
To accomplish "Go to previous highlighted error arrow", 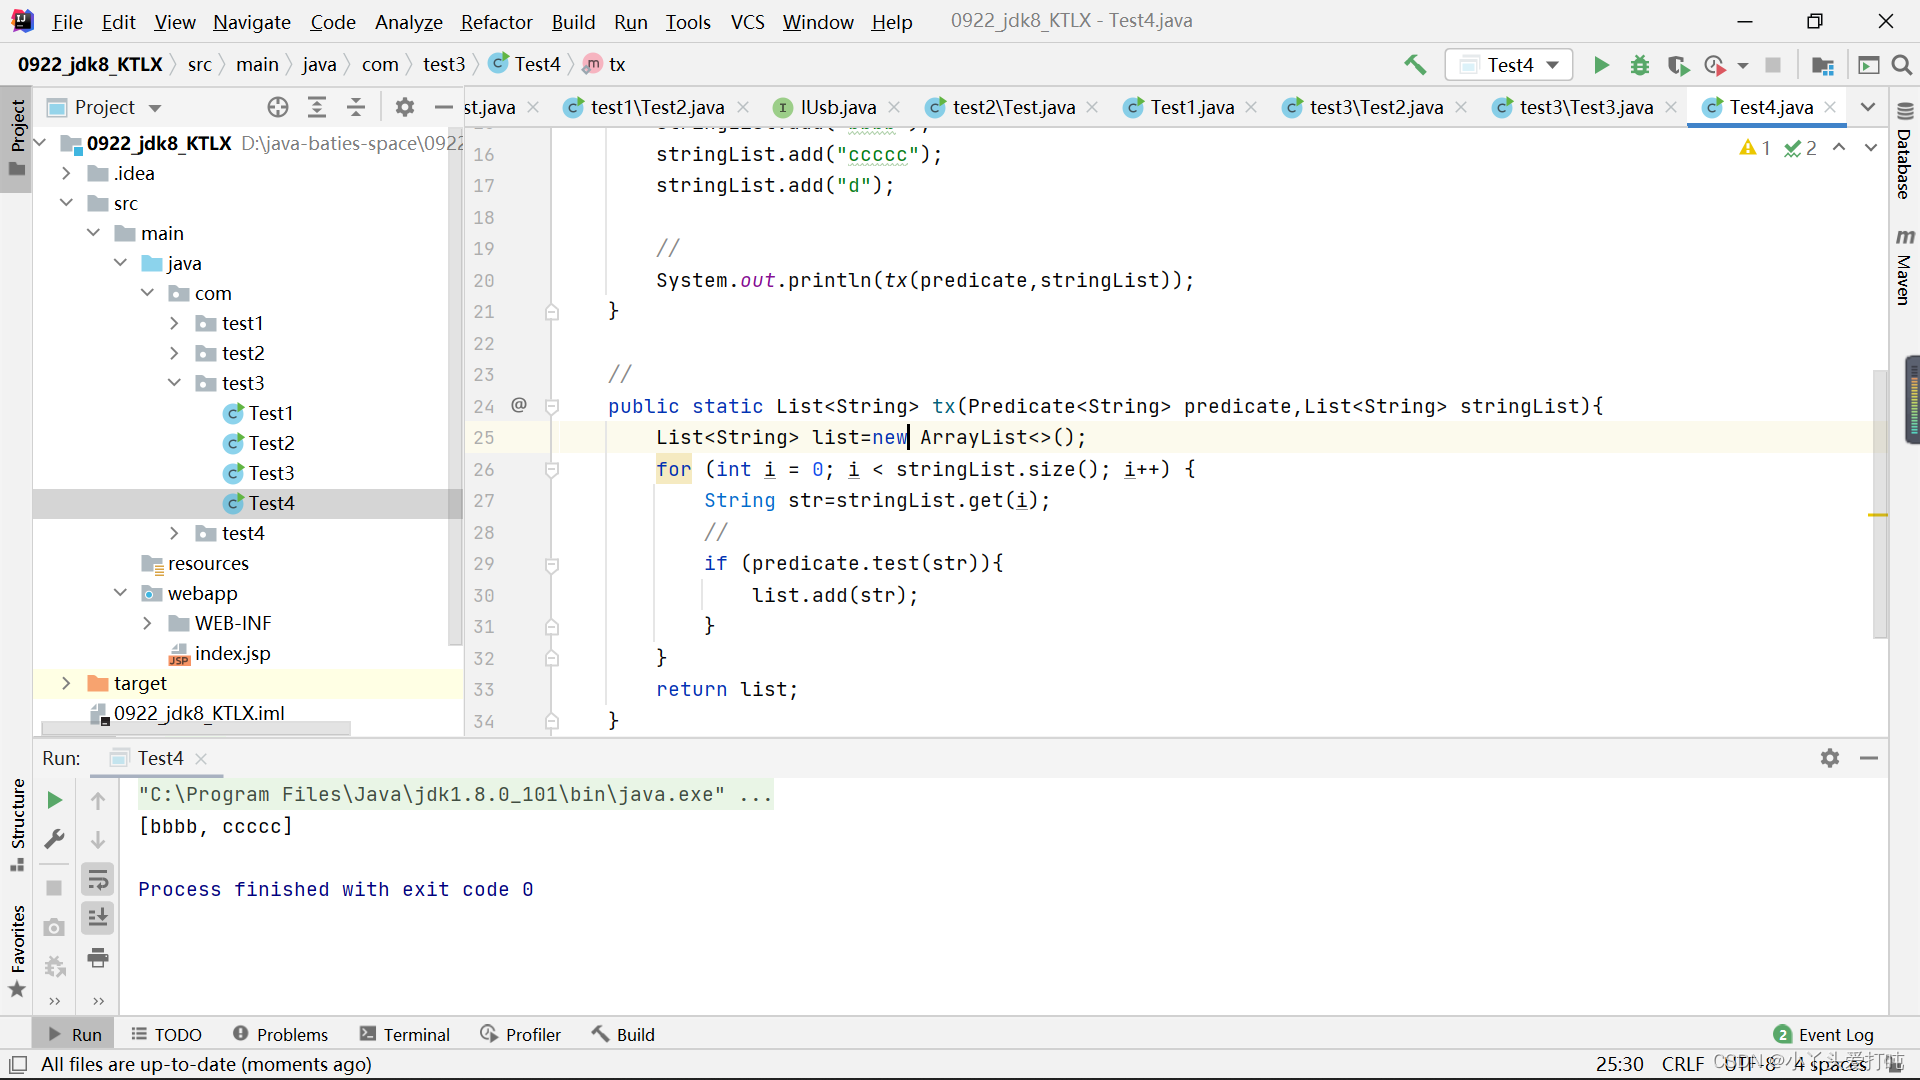I will [1839, 148].
